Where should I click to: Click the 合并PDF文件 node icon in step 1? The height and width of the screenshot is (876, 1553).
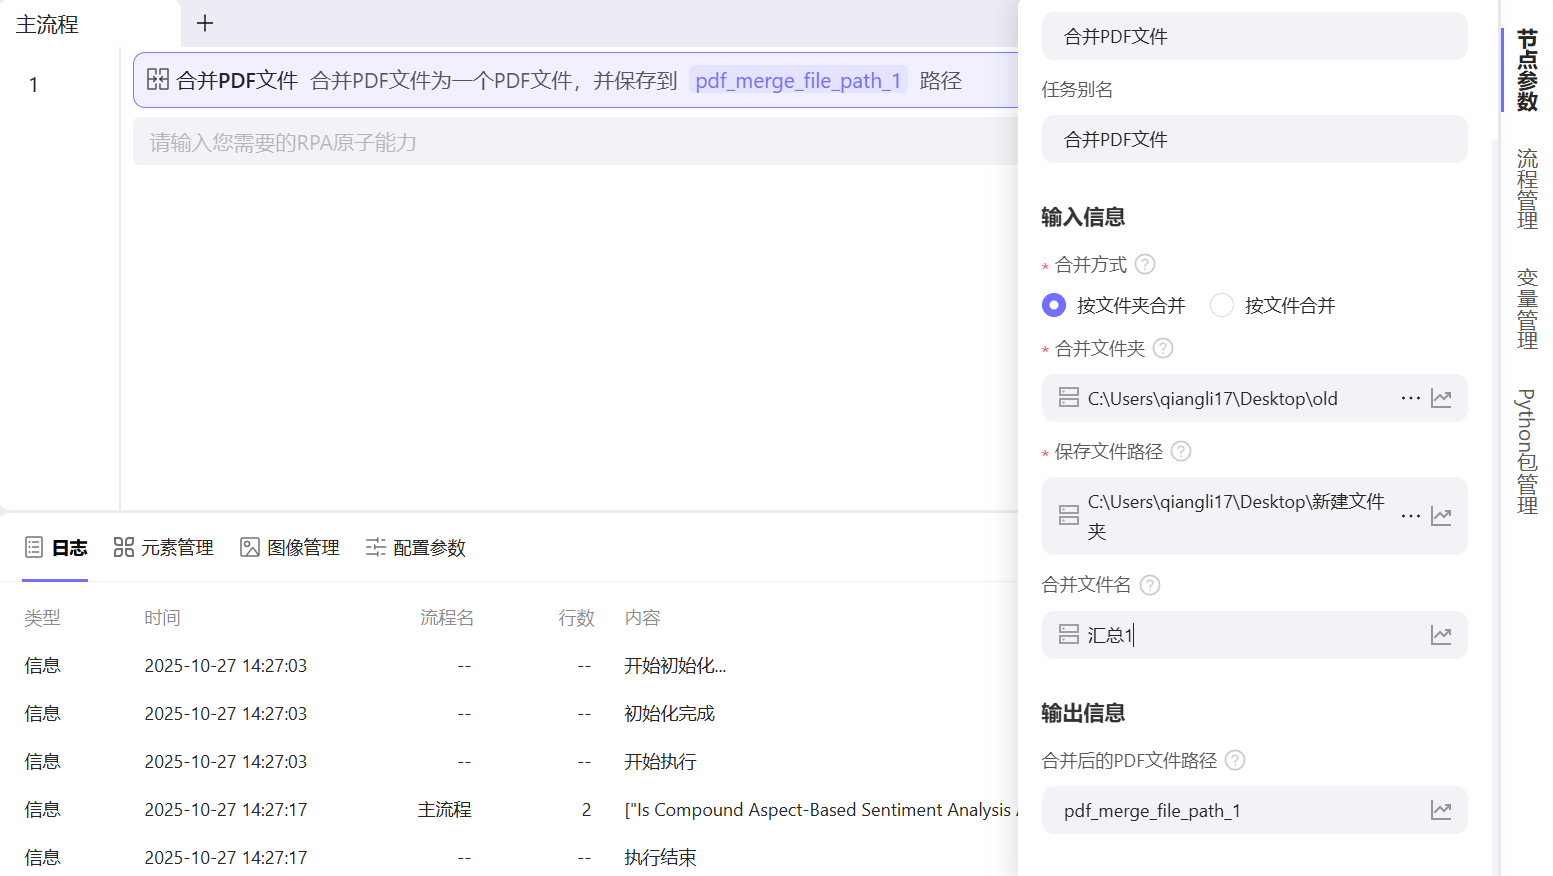(x=158, y=79)
